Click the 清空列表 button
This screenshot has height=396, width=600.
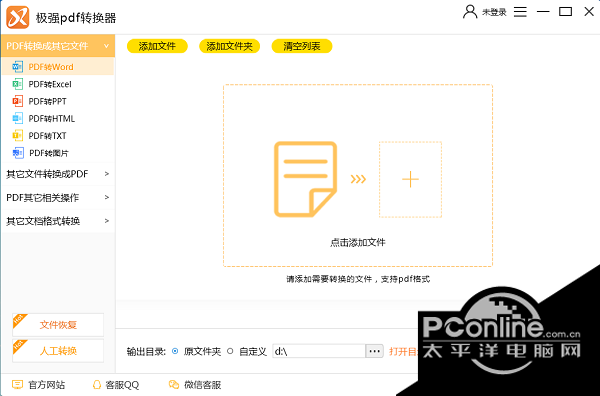tap(302, 46)
